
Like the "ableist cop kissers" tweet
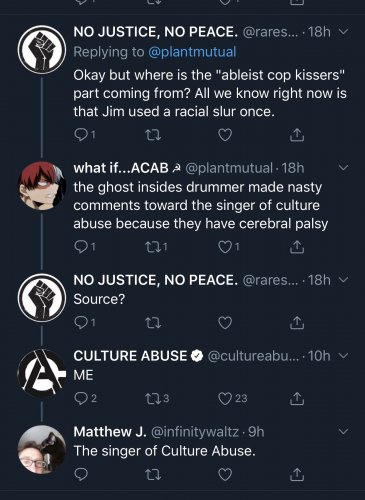225,135
